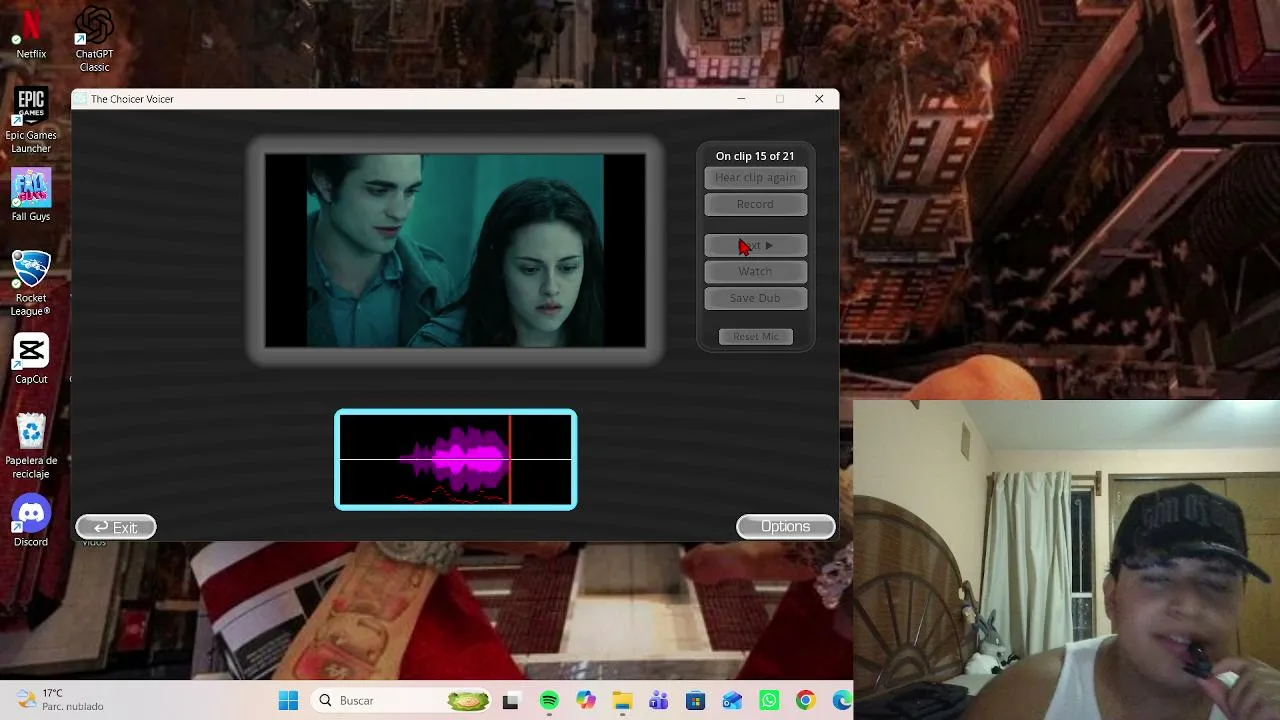Screen dimensions: 1280x720
Task: Go to the next clip
Action: pos(755,245)
